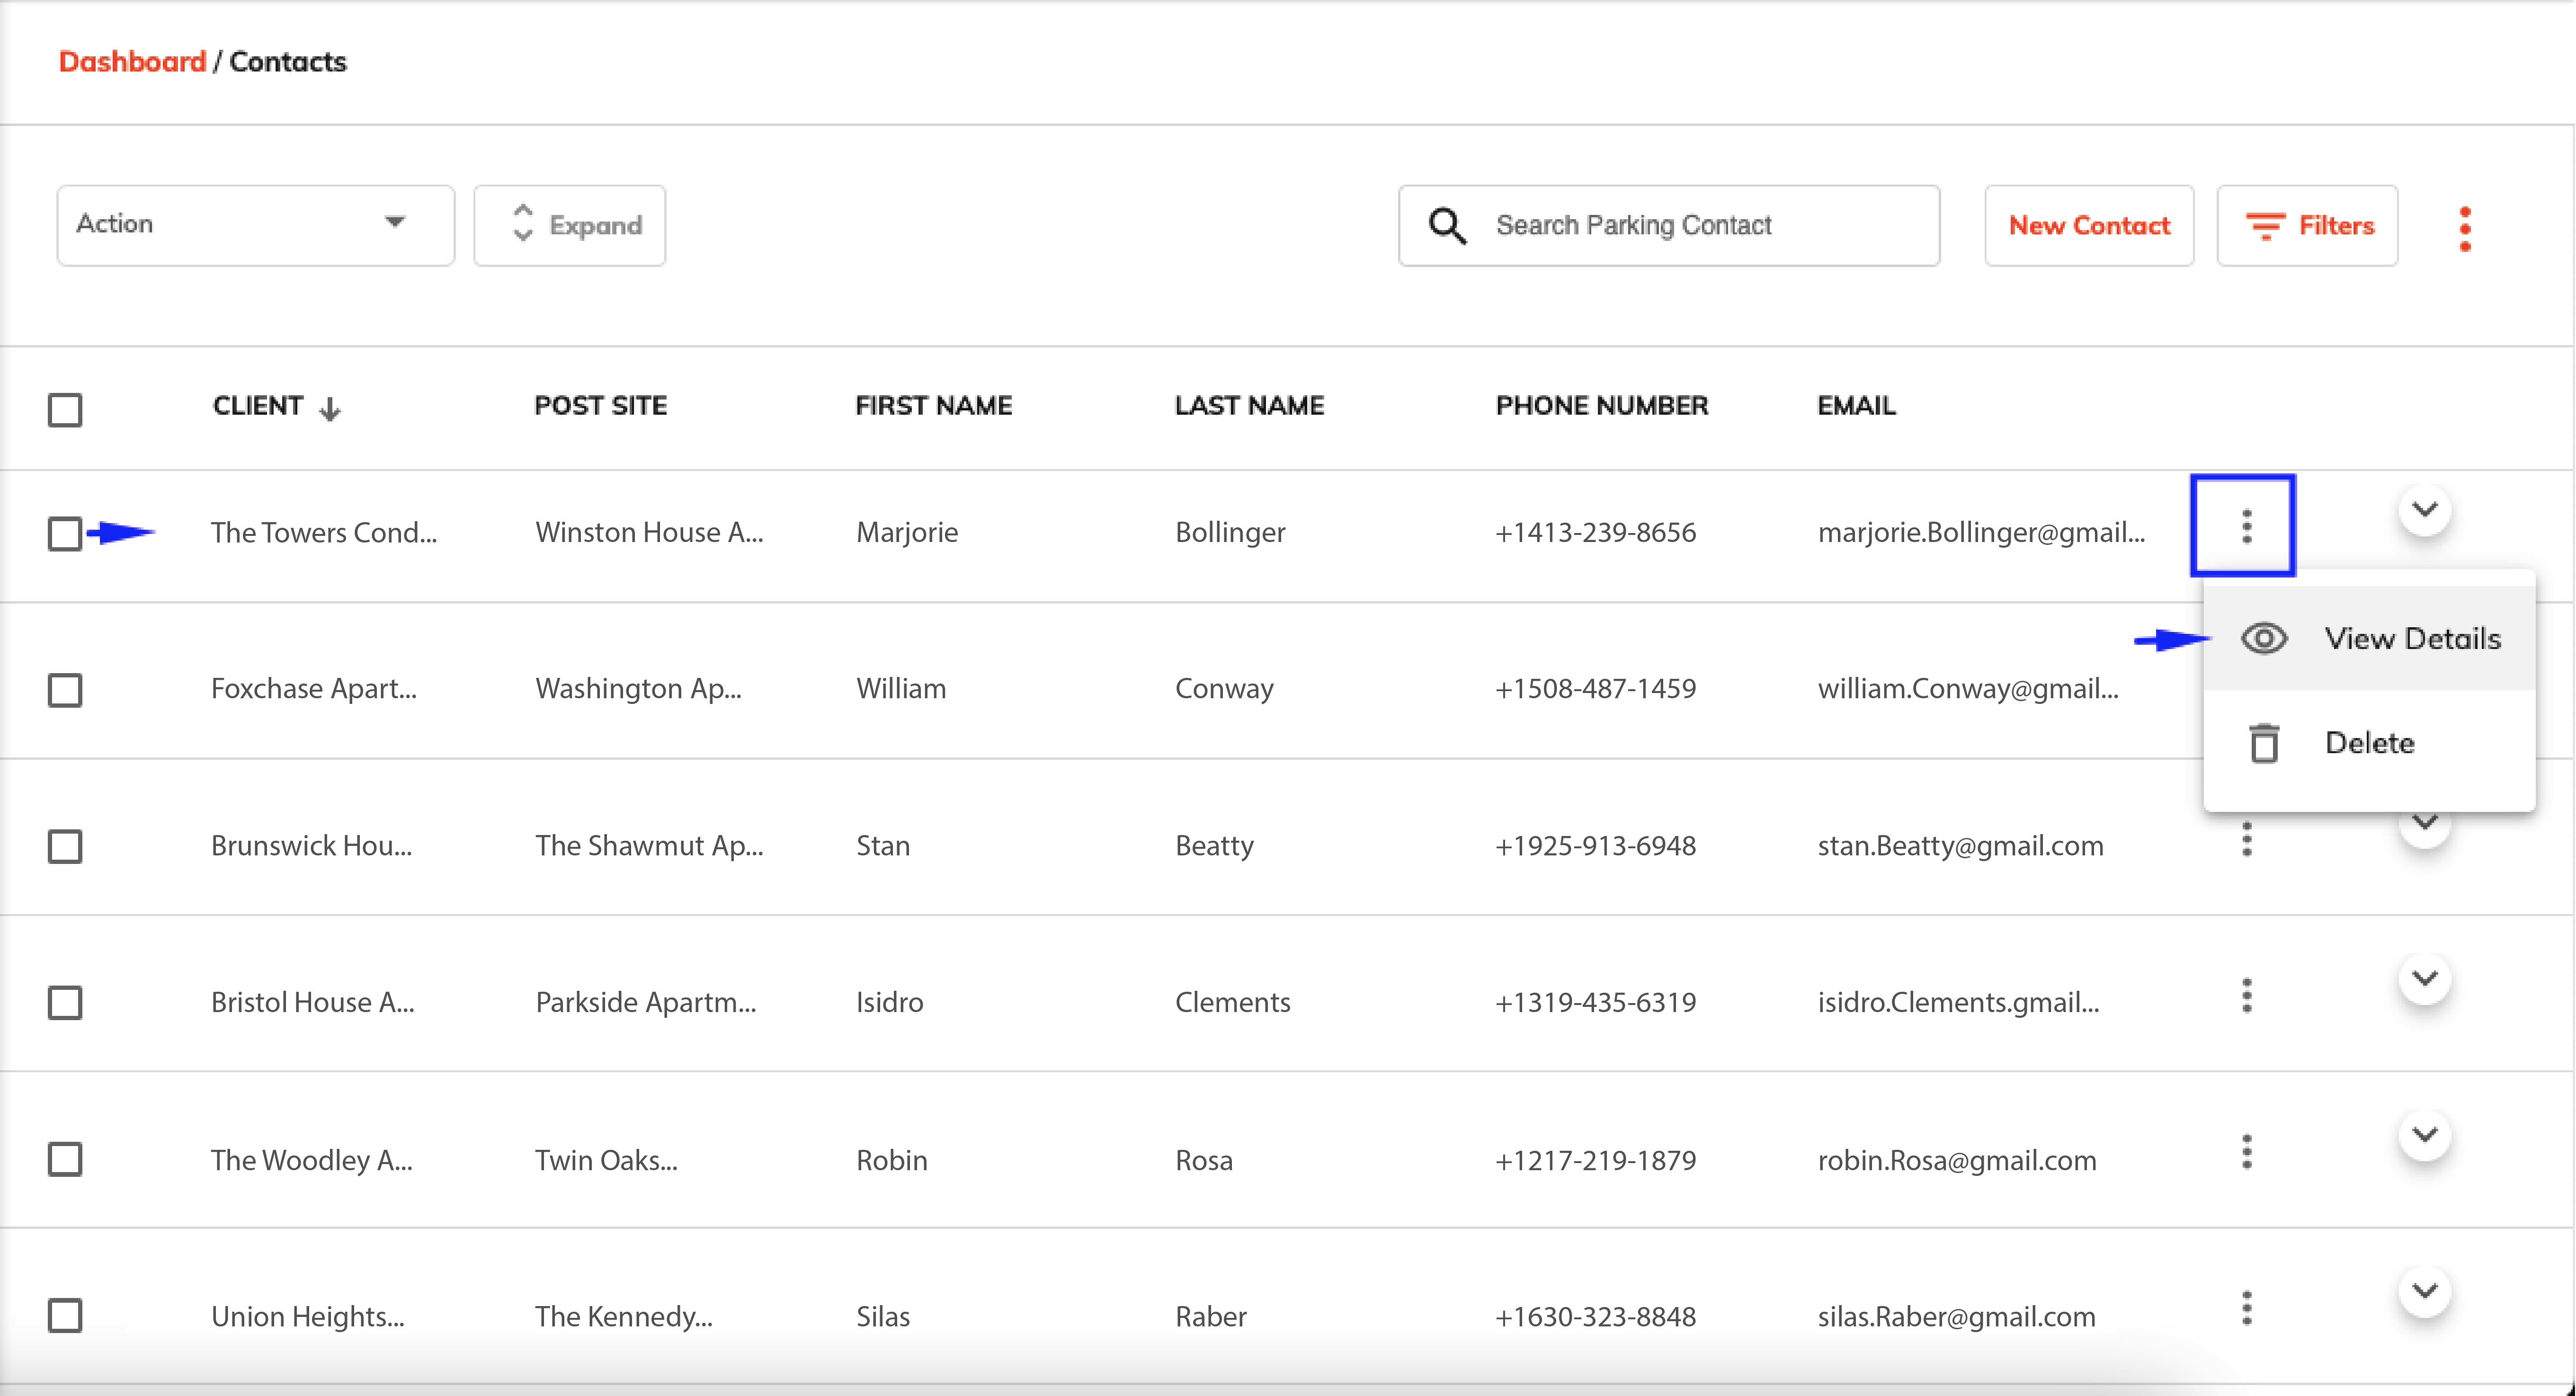Open the three-dot menu for Silas Raber
This screenshot has width=2576, height=1396.
pos(2246,1308)
